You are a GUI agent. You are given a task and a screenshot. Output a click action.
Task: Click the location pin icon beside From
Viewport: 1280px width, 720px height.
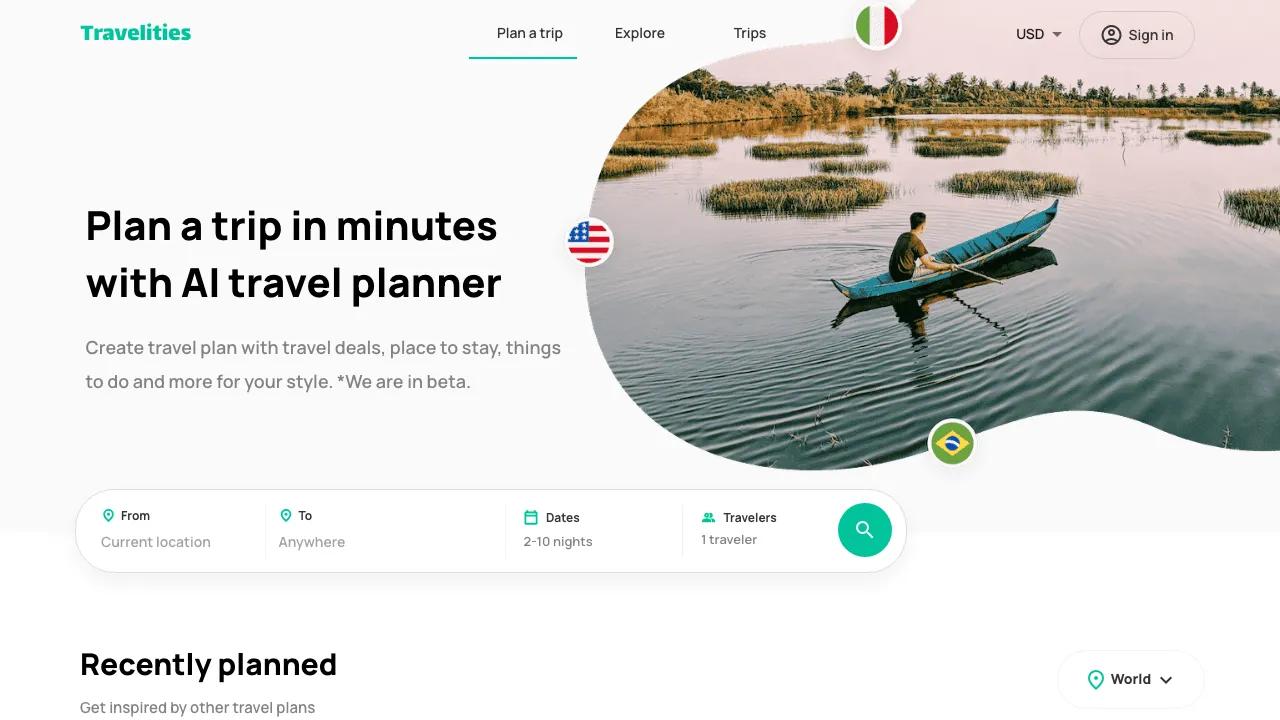tap(108, 516)
